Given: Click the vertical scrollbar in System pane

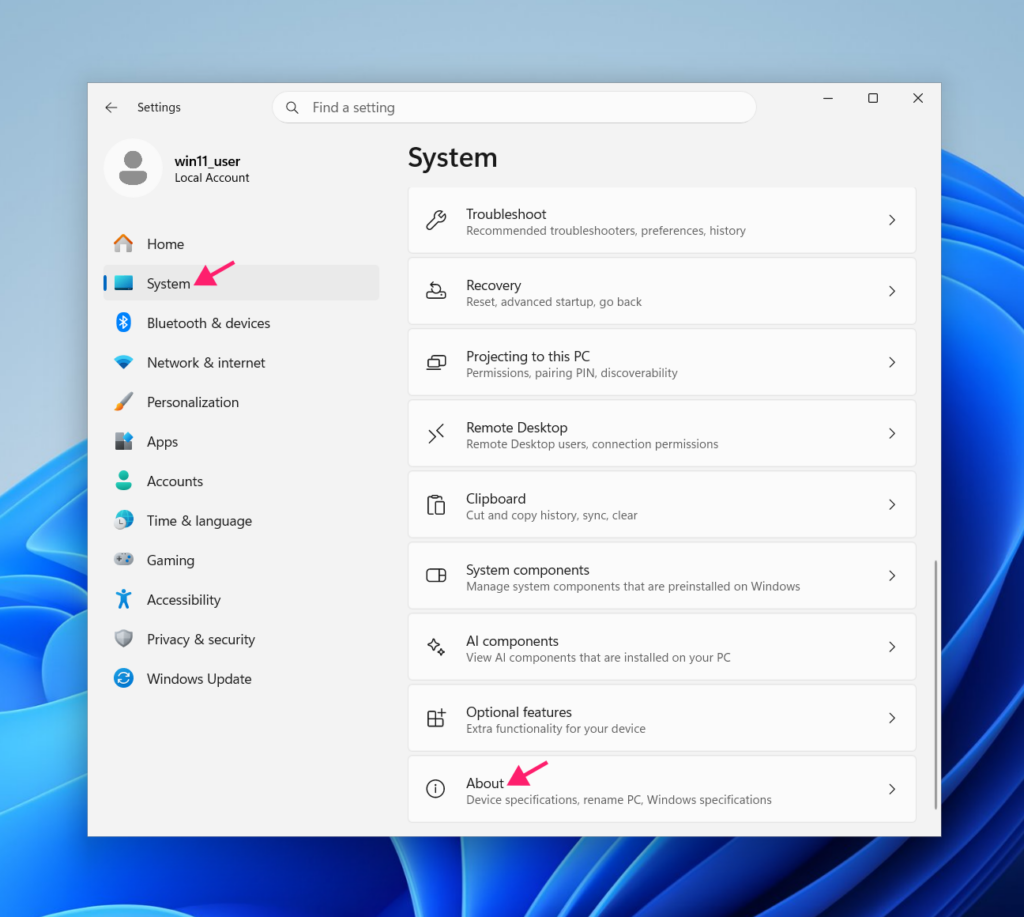Looking at the screenshot, I should [935, 684].
